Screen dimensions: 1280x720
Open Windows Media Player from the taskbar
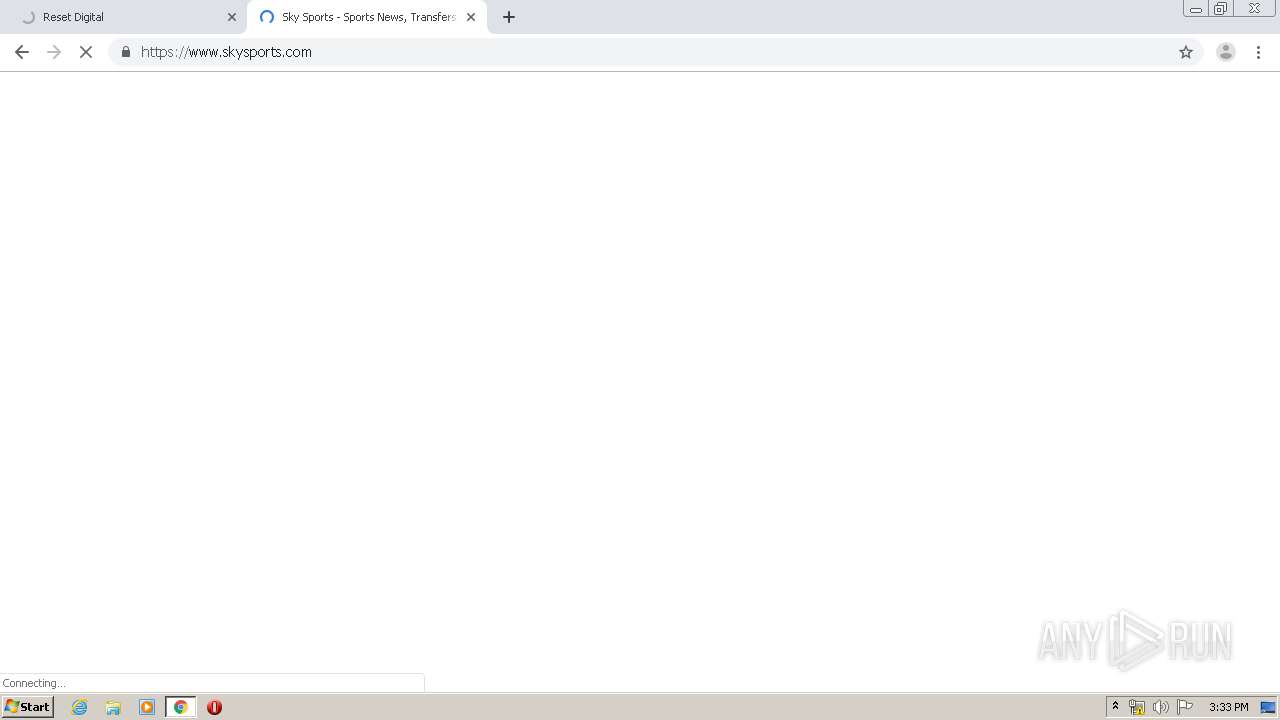(x=147, y=707)
